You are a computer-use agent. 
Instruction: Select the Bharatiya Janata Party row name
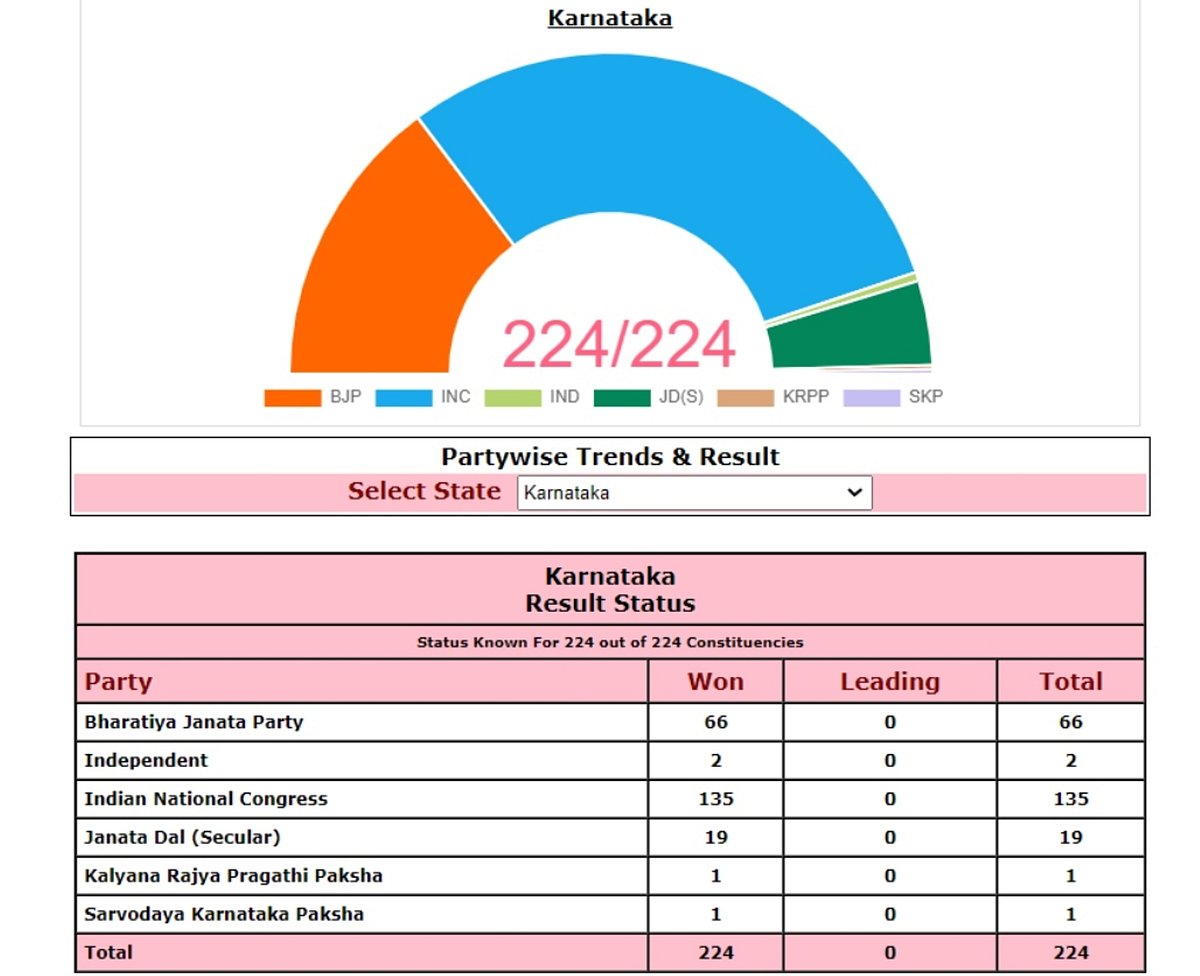(x=193, y=721)
